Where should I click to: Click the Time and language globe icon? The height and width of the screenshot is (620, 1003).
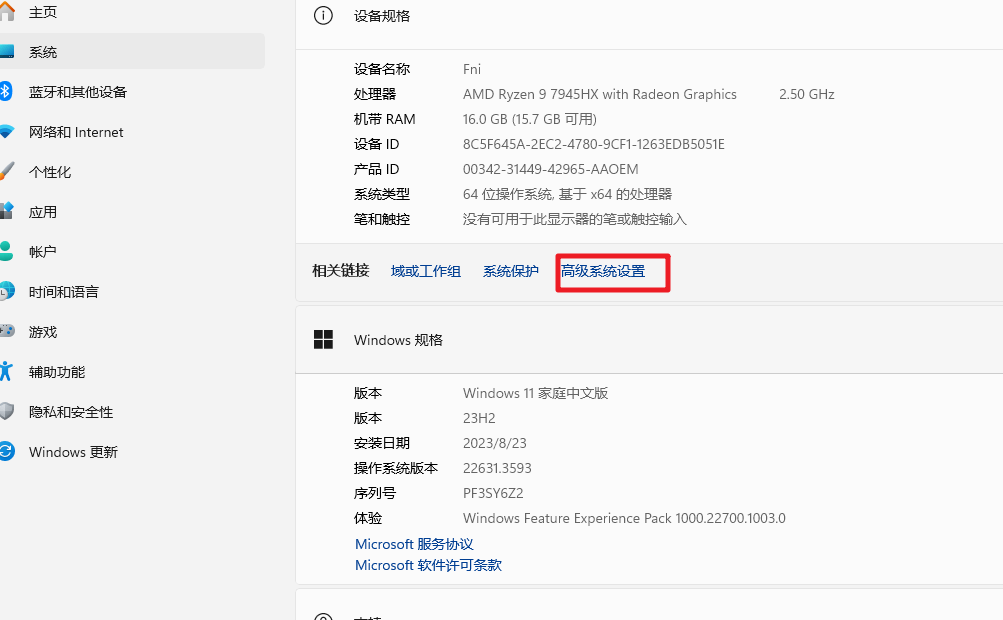6,291
